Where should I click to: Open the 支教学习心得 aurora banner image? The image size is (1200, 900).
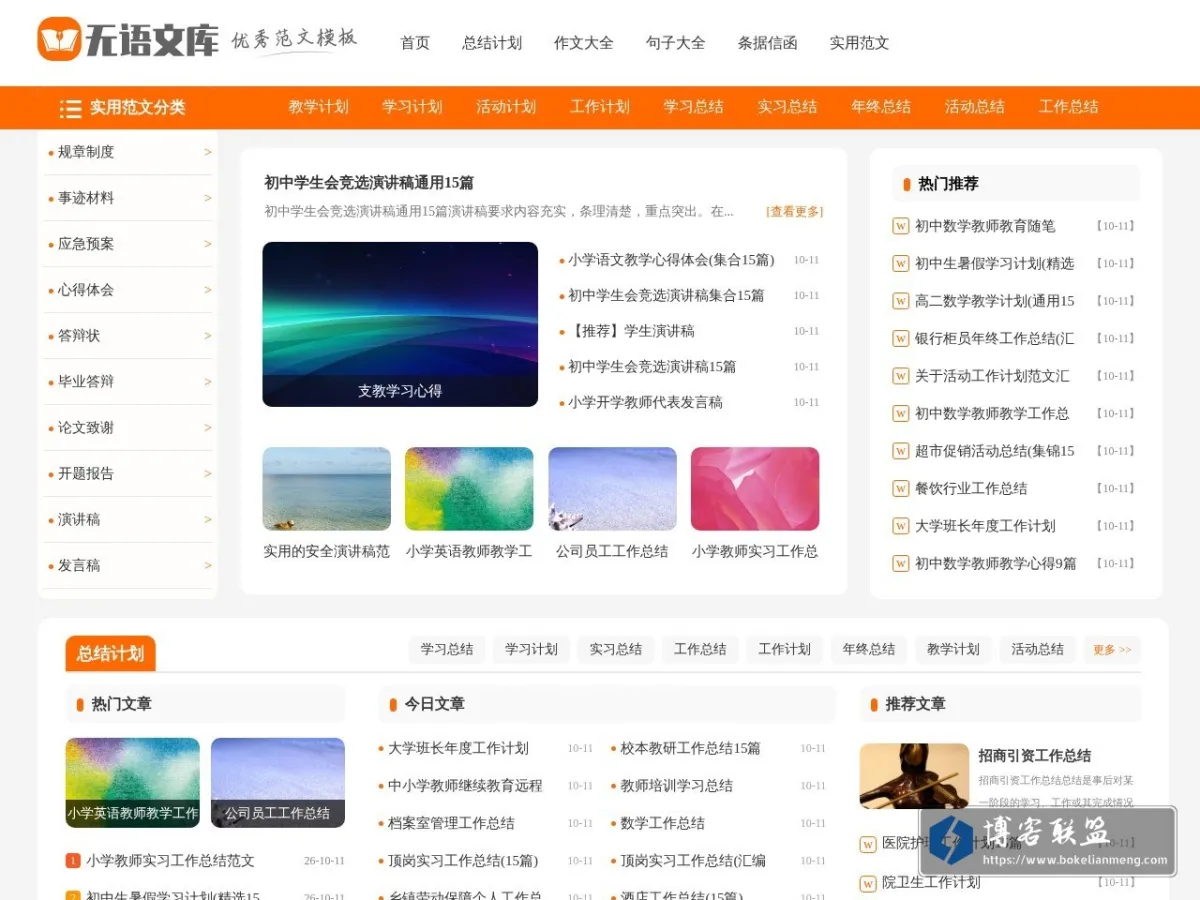(x=400, y=324)
